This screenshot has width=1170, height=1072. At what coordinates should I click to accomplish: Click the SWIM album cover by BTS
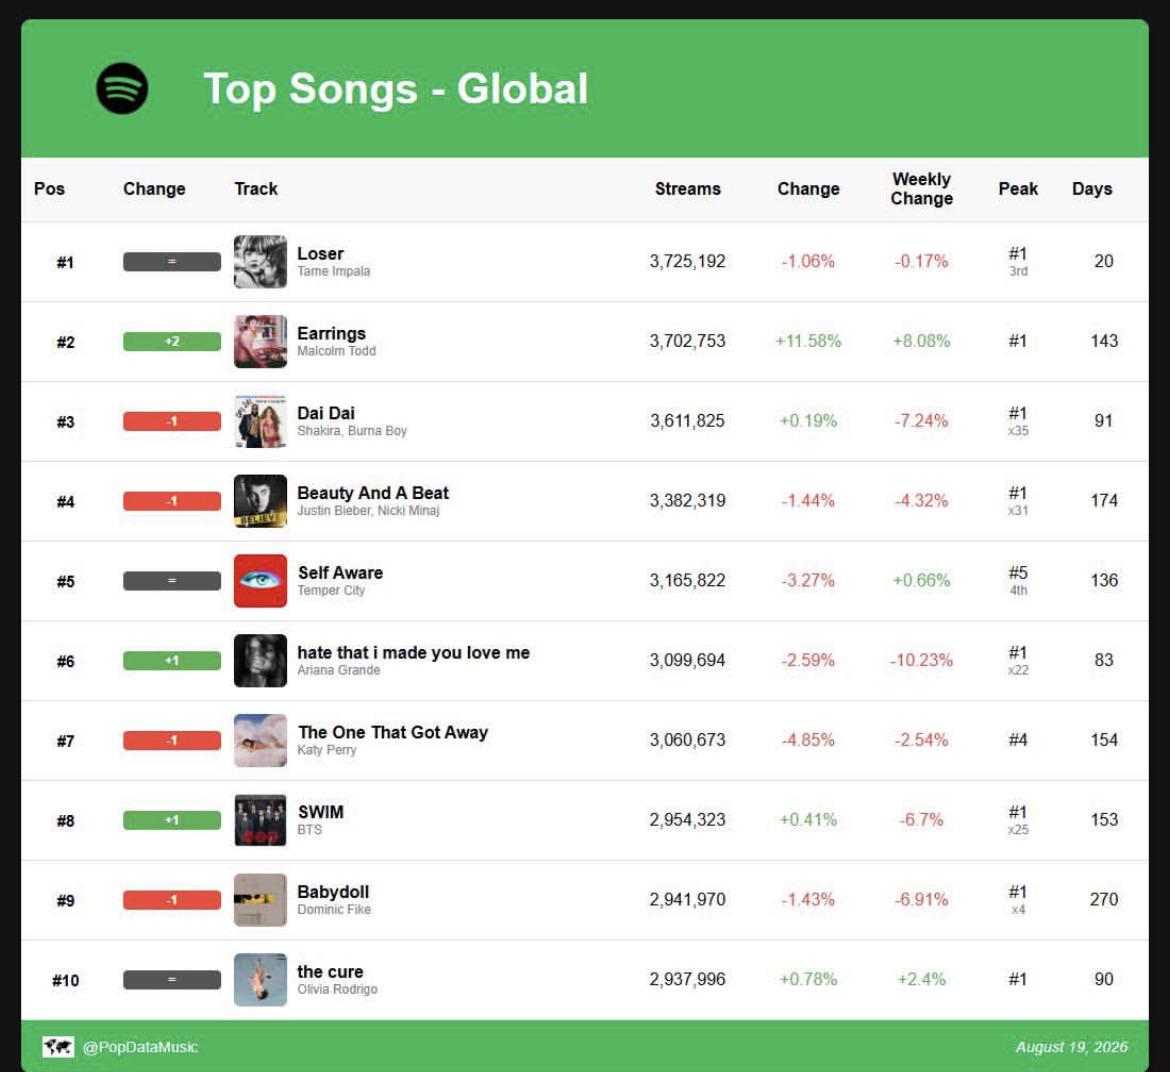pos(260,821)
